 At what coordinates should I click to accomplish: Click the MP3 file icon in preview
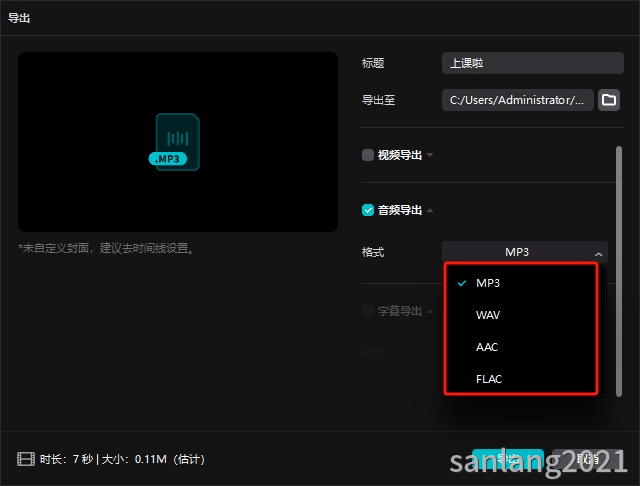click(174, 142)
